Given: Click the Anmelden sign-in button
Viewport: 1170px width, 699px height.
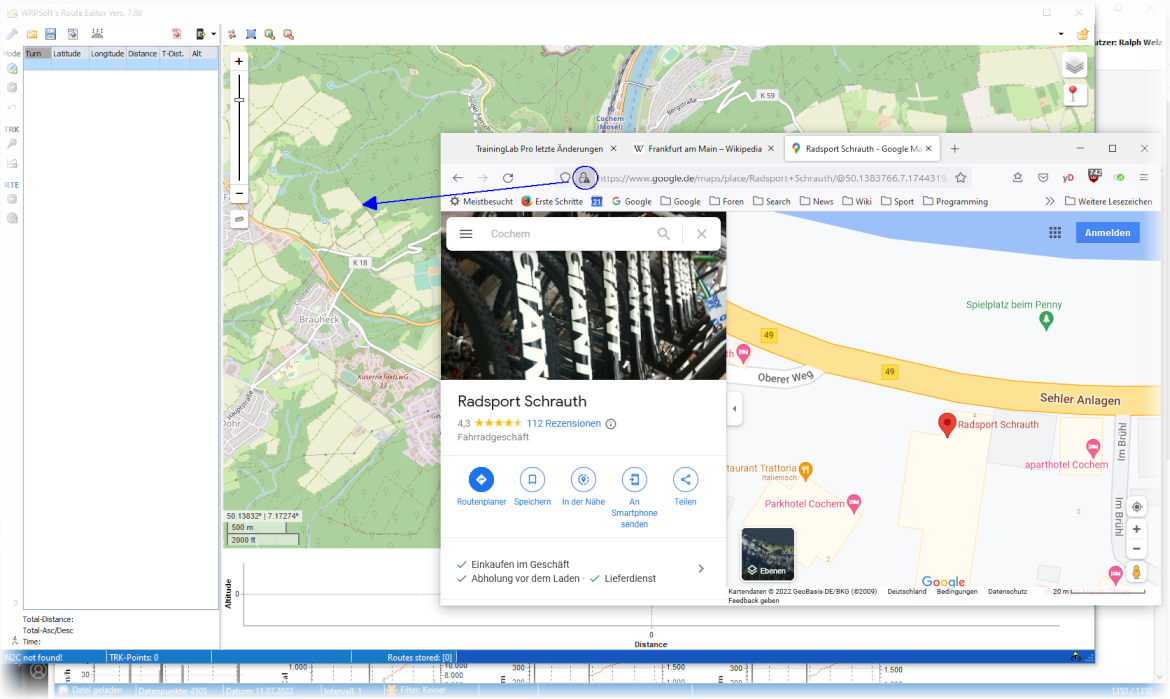Looking at the screenshot, I should pyautogui.click(x=1107, y=233).
